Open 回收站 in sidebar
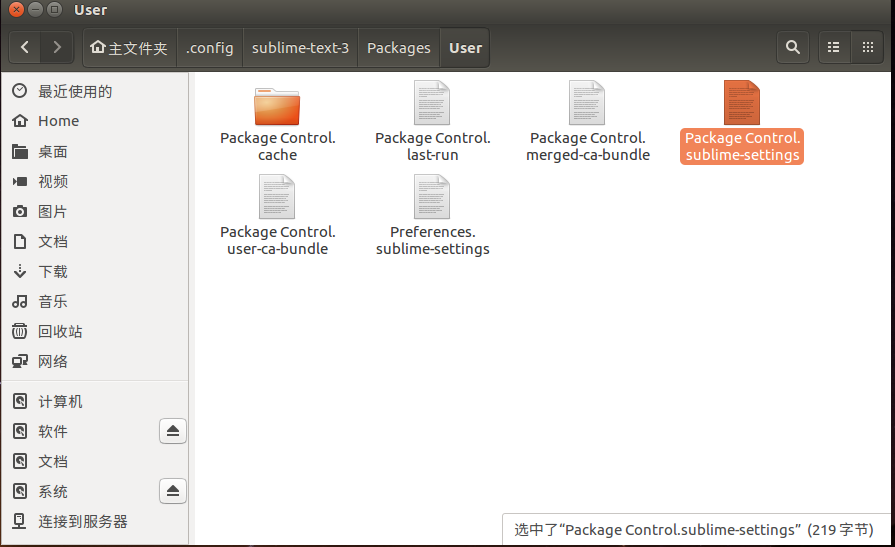Screen dimensions: 895x547 tap(94, 332)
